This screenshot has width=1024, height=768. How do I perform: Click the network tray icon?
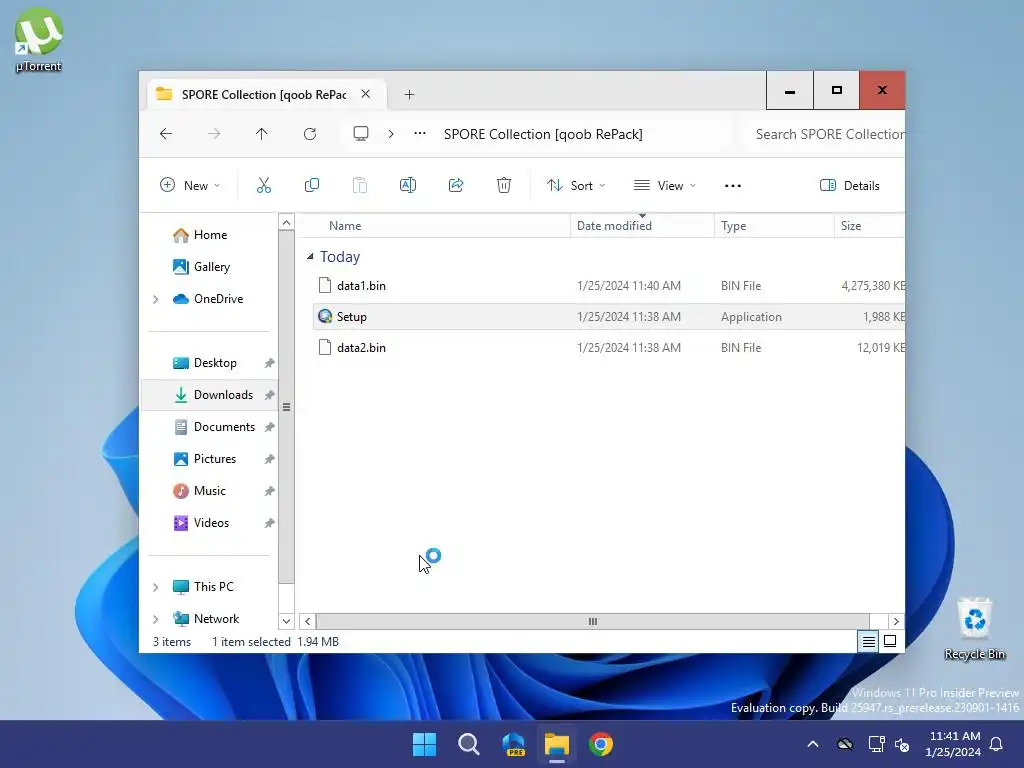(x=876, y=744)
